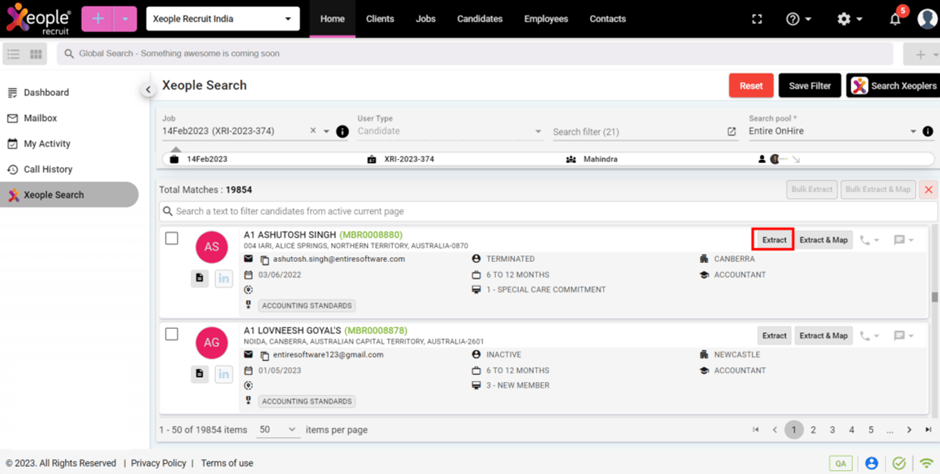Image resolution: width=940 pixels, height=474 pixels.
Task: Open Mailbox in the sidebar
Action: pyautogui.click(x=40, y=118)
